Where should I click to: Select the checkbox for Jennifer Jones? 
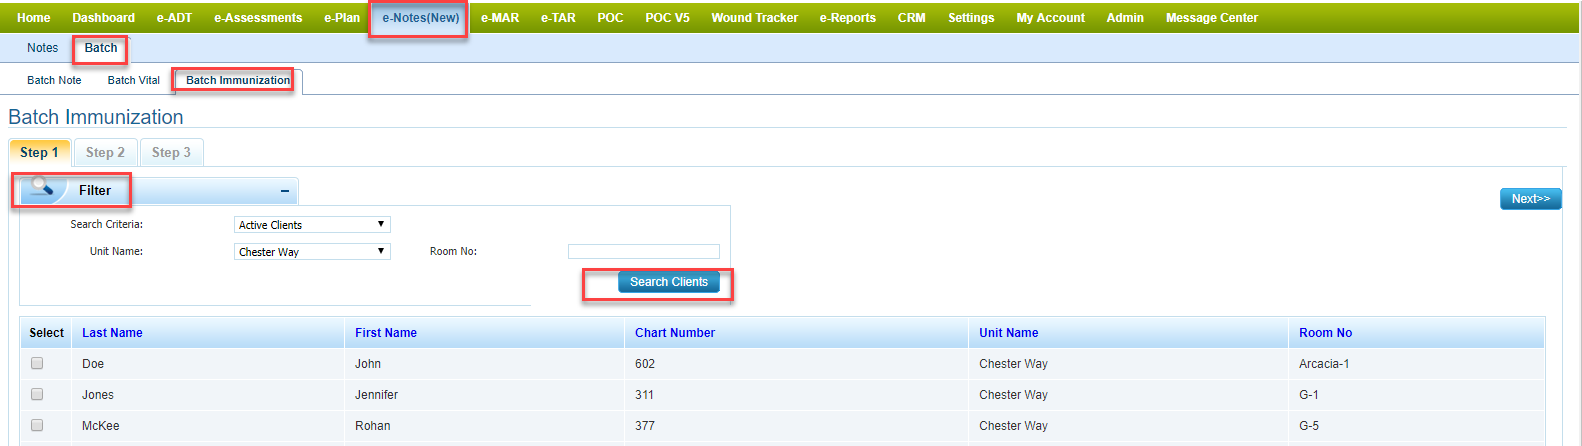37,394
